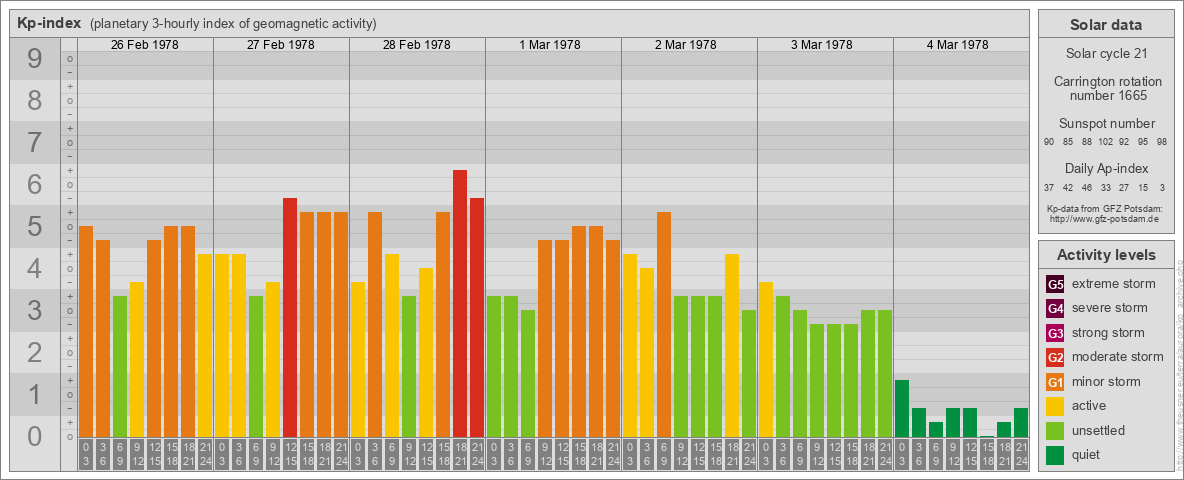Click the quiet legend label
1184x480 pixels.
pyautogui.click(x=1086, y=454)
